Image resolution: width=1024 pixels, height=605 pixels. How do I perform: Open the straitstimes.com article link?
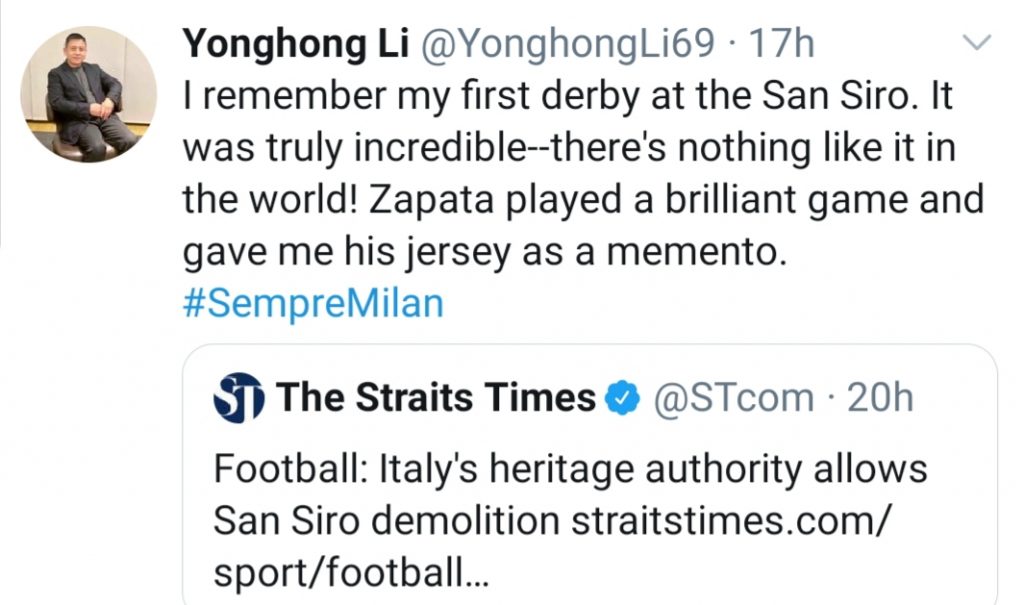(x=729, y=520)
